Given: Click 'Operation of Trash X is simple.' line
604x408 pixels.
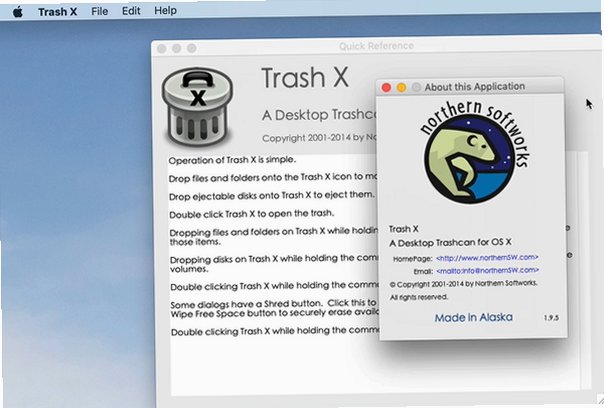Looking at the screenshot, I should point(232,160).
